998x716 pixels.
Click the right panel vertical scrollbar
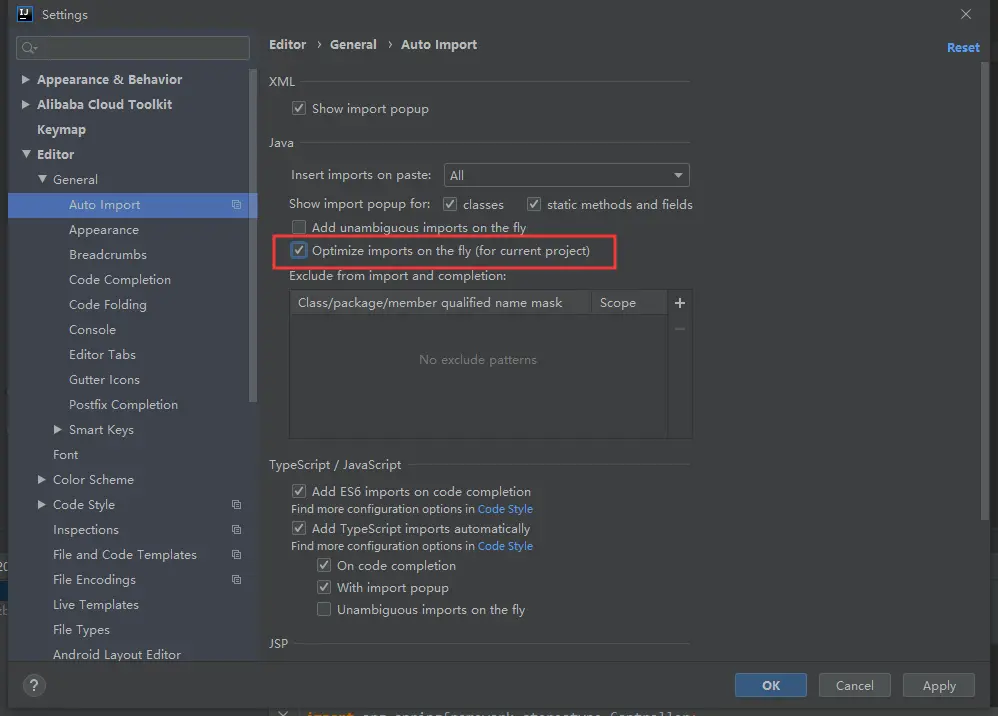985,291
